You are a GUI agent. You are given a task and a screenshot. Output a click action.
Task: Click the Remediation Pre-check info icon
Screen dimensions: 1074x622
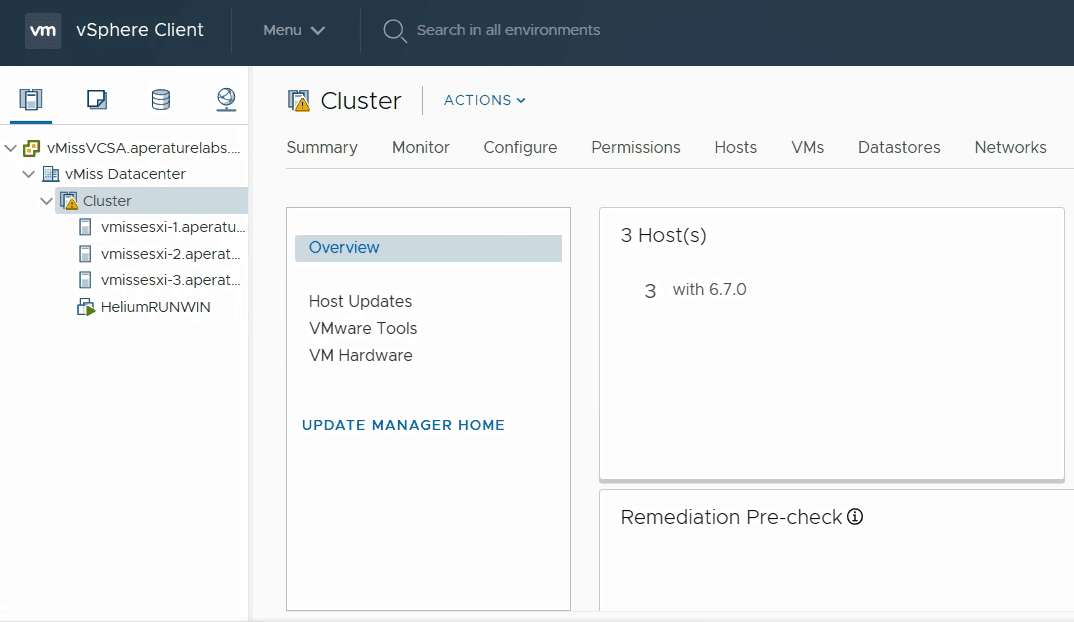click(x=855, y=517)
